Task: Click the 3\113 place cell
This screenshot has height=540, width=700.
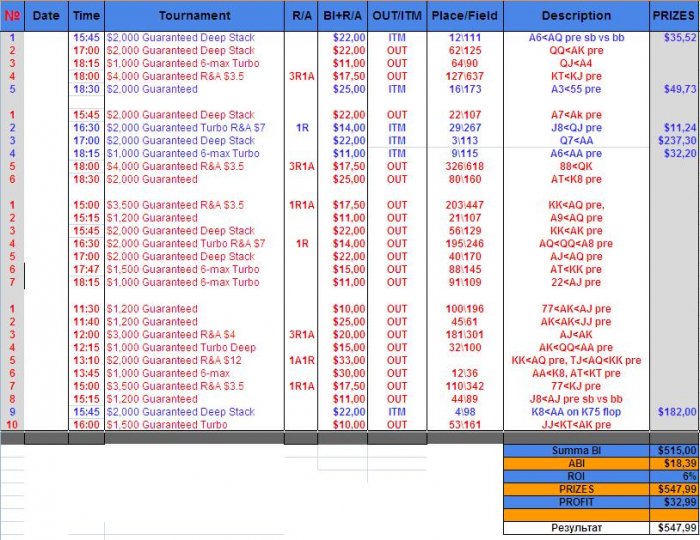Action: point(465,141)
